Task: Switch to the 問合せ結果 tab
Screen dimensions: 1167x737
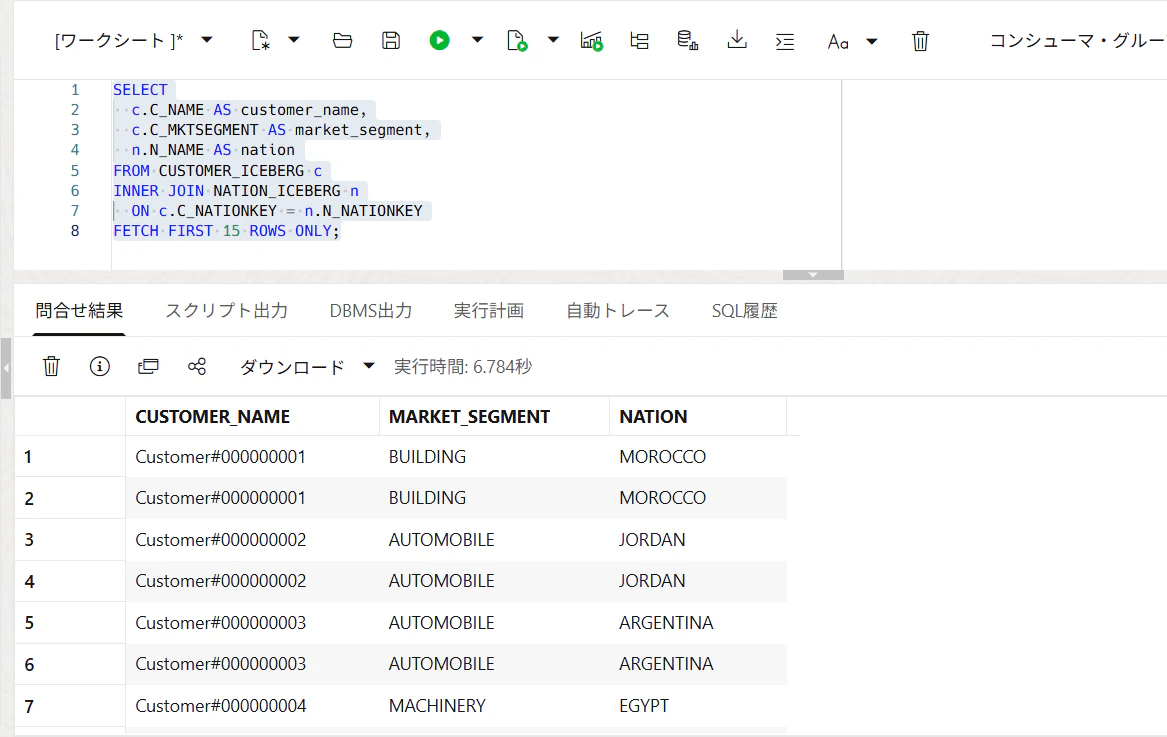Action: click(79, 310)
